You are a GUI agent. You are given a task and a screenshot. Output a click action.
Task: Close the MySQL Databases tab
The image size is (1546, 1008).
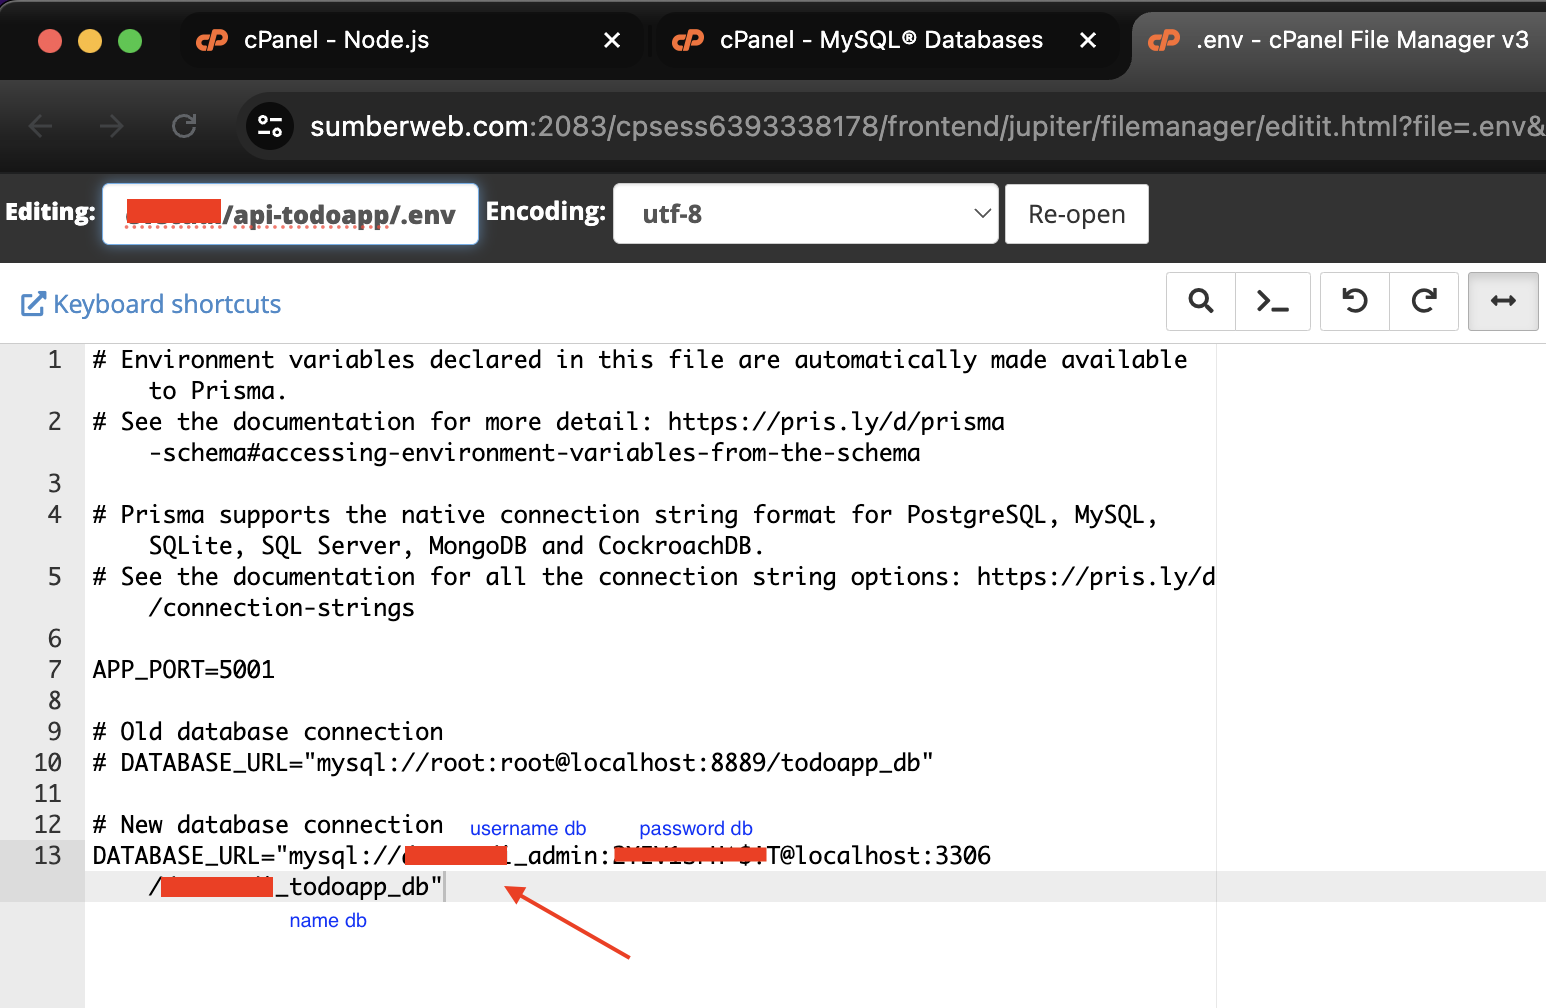pyautogui.click(x=1088, y=40)
